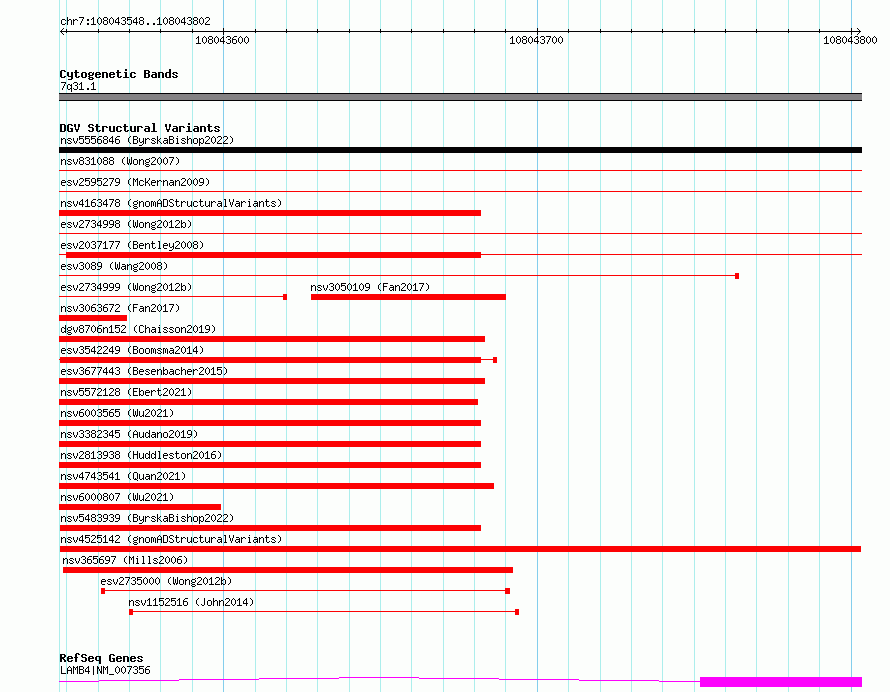
Task: Click start marker of nsv1152516 line
Action: [131, 612]
